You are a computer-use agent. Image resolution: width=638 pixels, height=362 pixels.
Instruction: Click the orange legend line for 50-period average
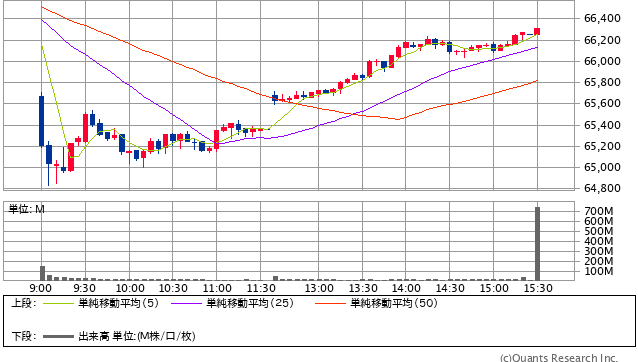[330, 303]
